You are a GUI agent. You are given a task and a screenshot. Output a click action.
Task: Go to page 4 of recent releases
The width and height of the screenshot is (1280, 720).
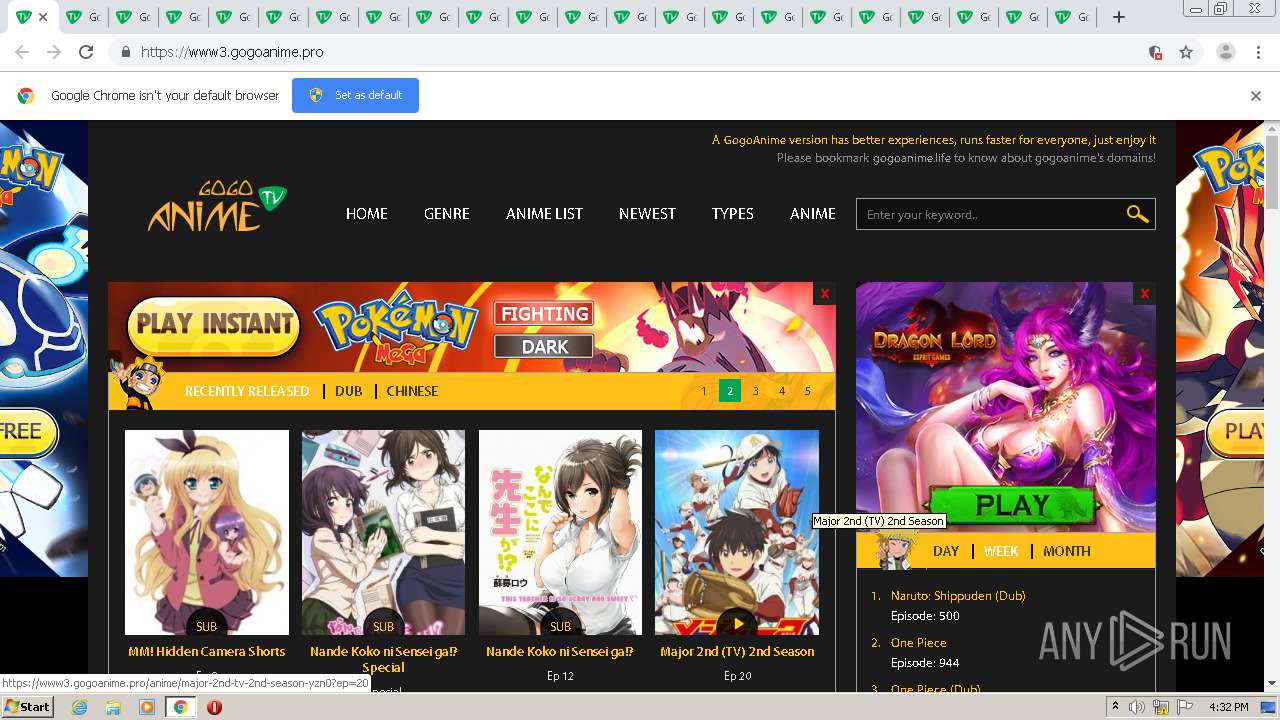click(782, 391)
